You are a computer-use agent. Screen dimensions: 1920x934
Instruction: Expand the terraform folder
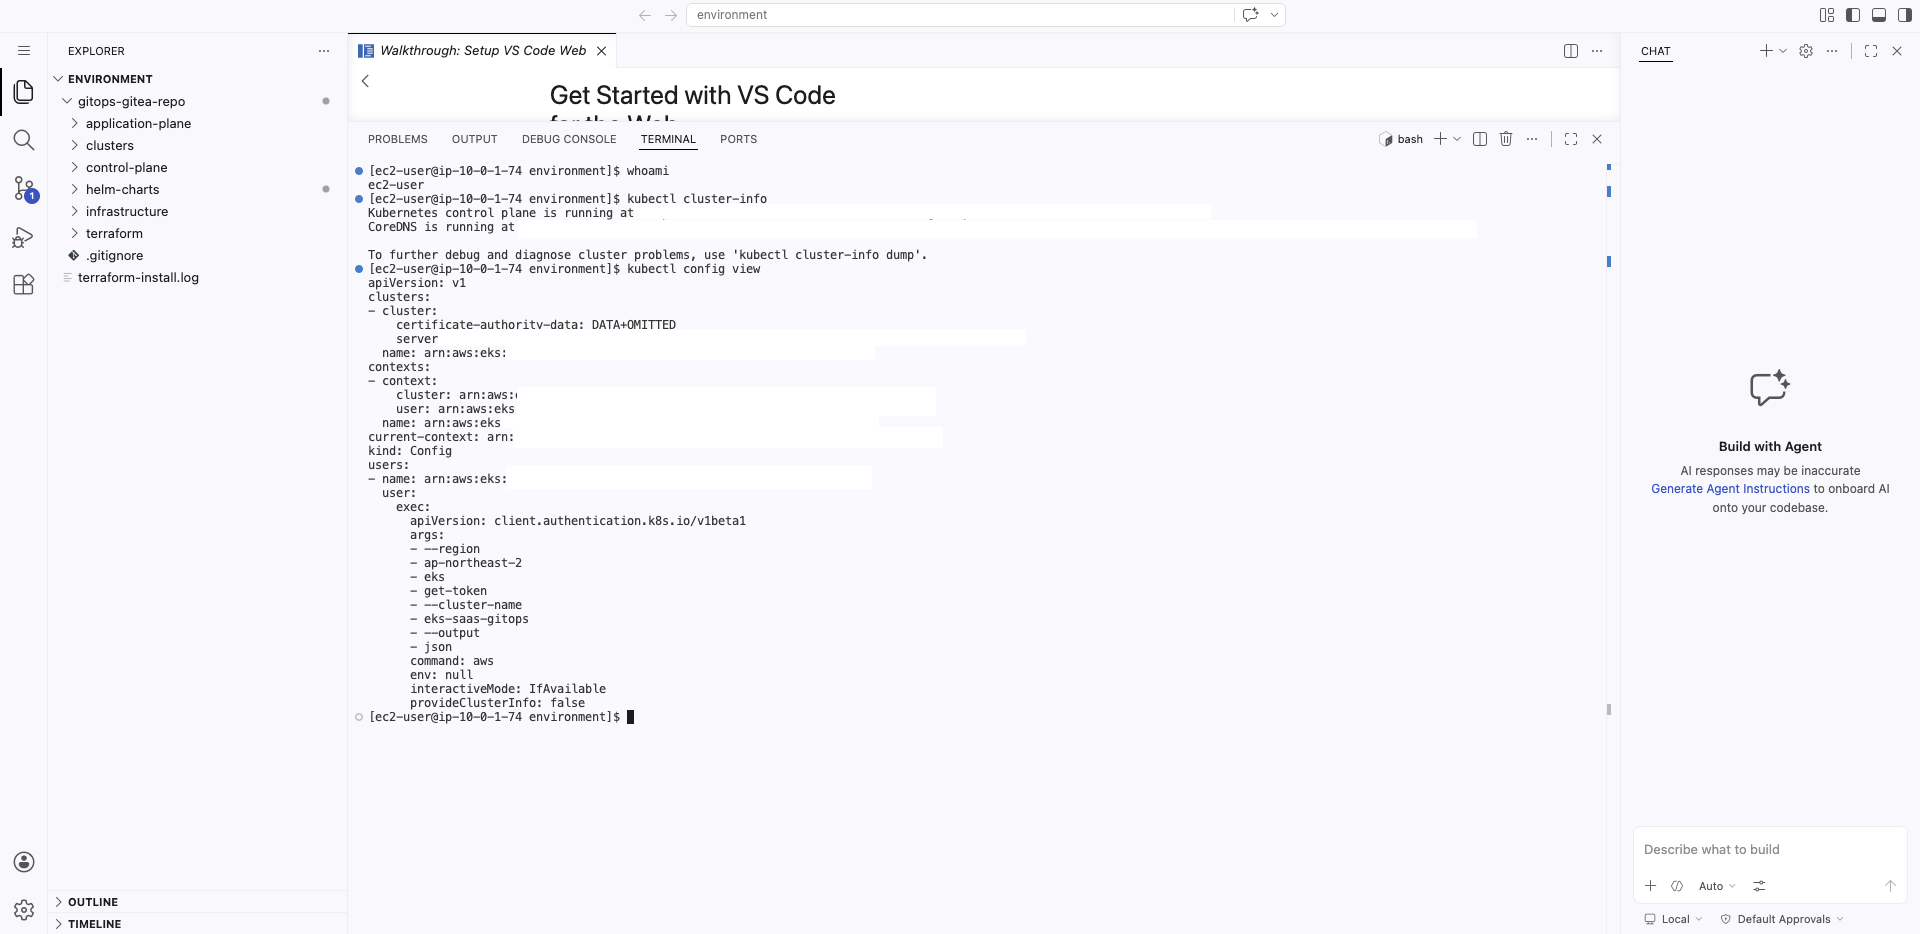click(114, 233)
